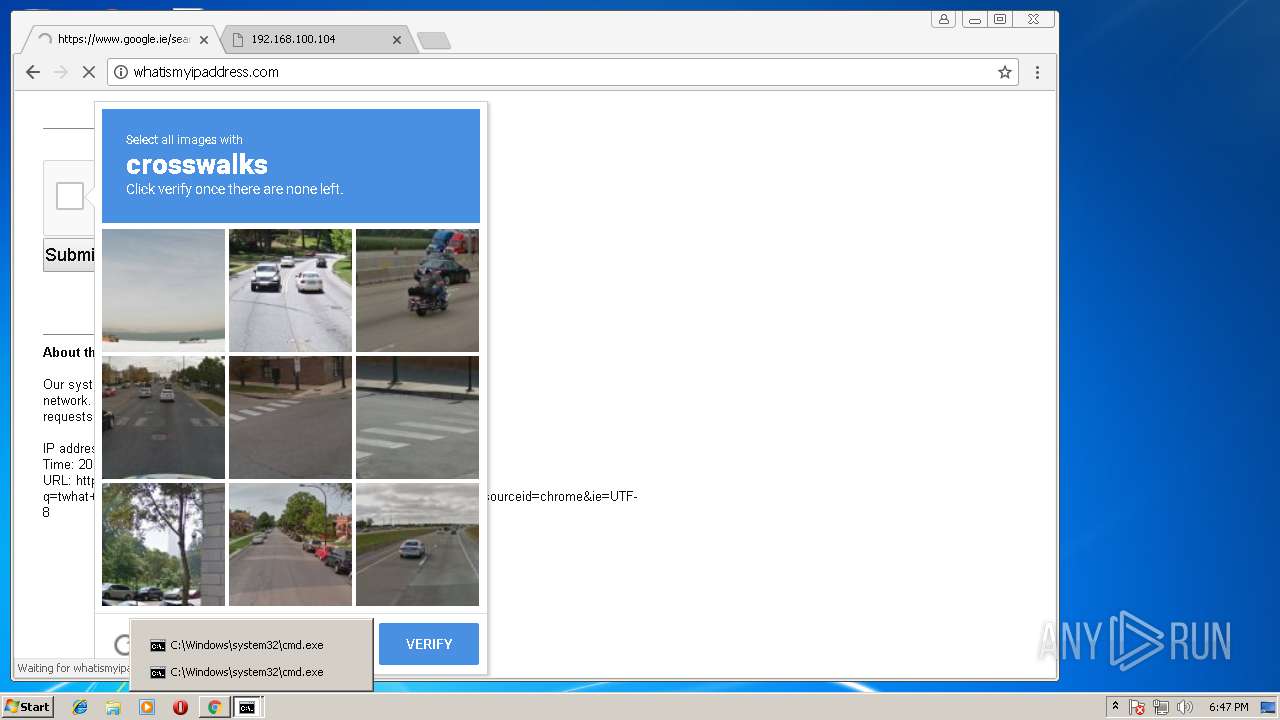Select the top-left sky image tile

163,290
